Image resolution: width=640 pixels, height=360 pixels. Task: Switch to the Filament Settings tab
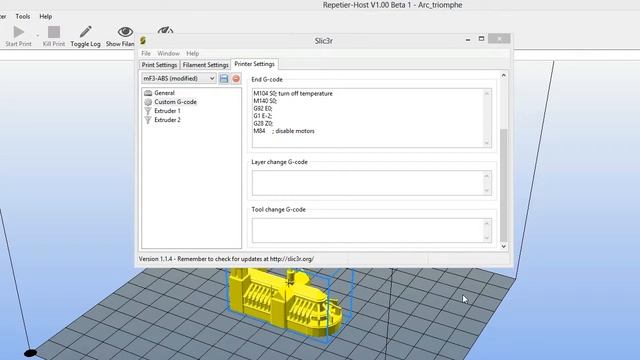[205, 65]
